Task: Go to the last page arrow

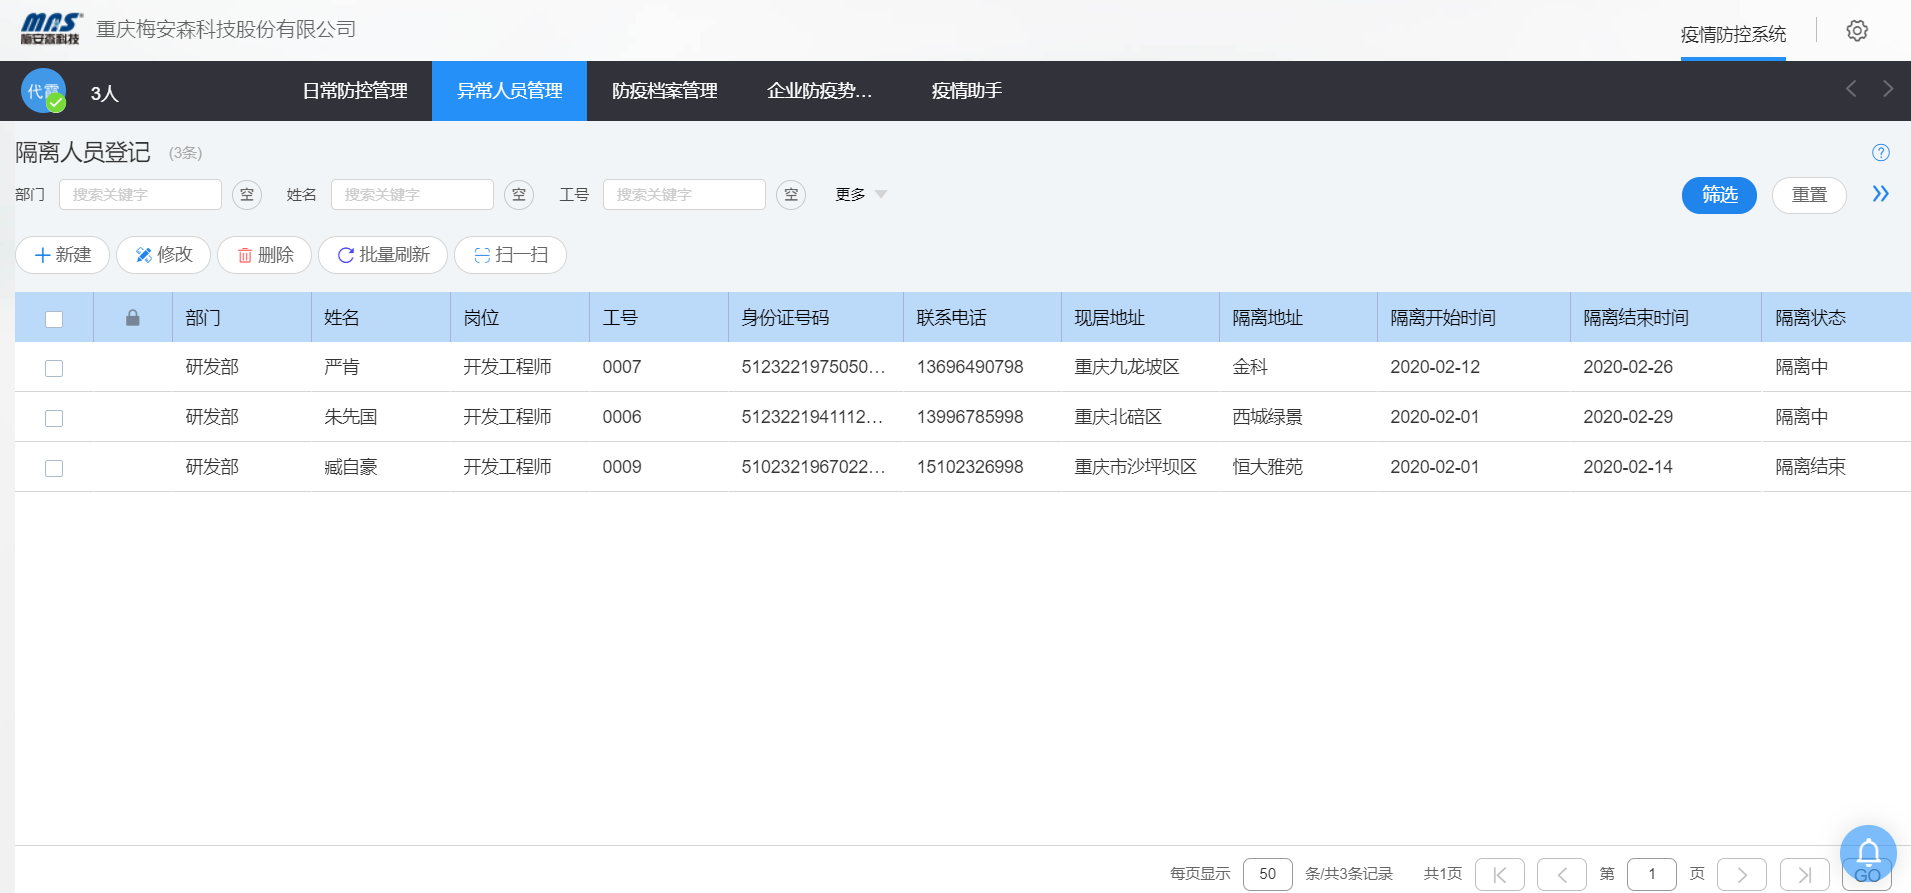Action: (x=1804, y=874)
